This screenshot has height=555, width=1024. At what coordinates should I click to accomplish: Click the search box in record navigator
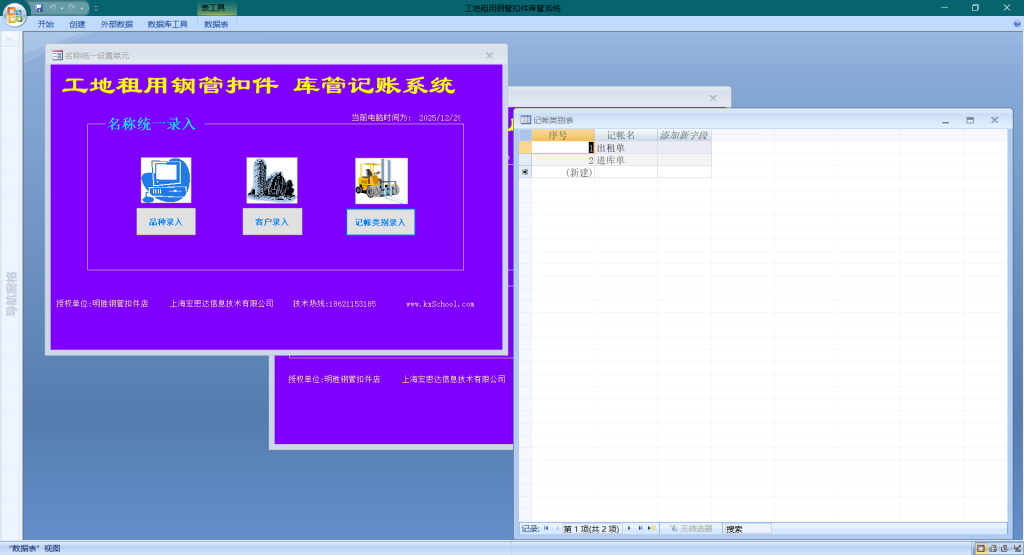[x=747, y=528]
